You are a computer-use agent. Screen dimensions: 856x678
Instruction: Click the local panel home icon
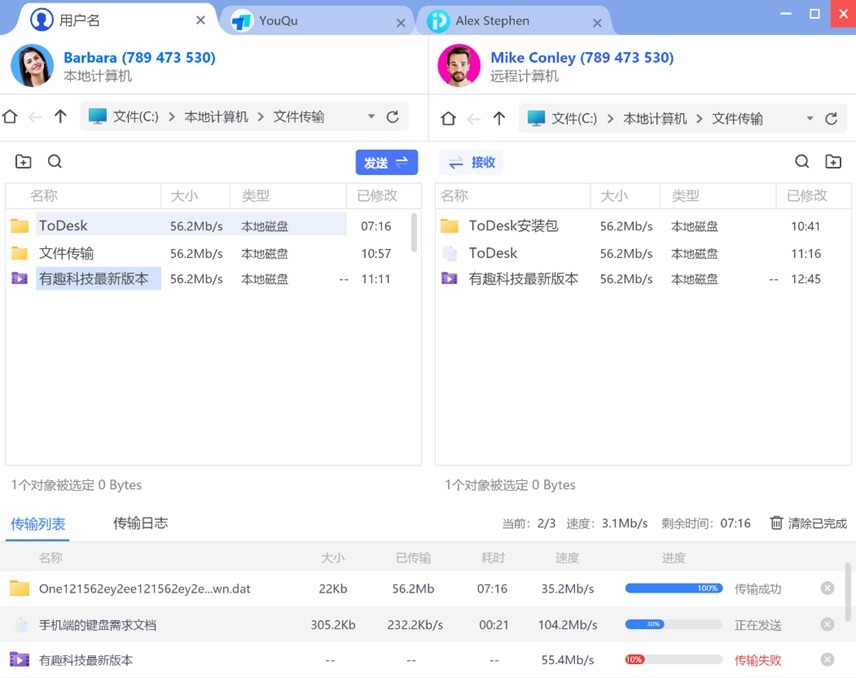pos(10,117)
